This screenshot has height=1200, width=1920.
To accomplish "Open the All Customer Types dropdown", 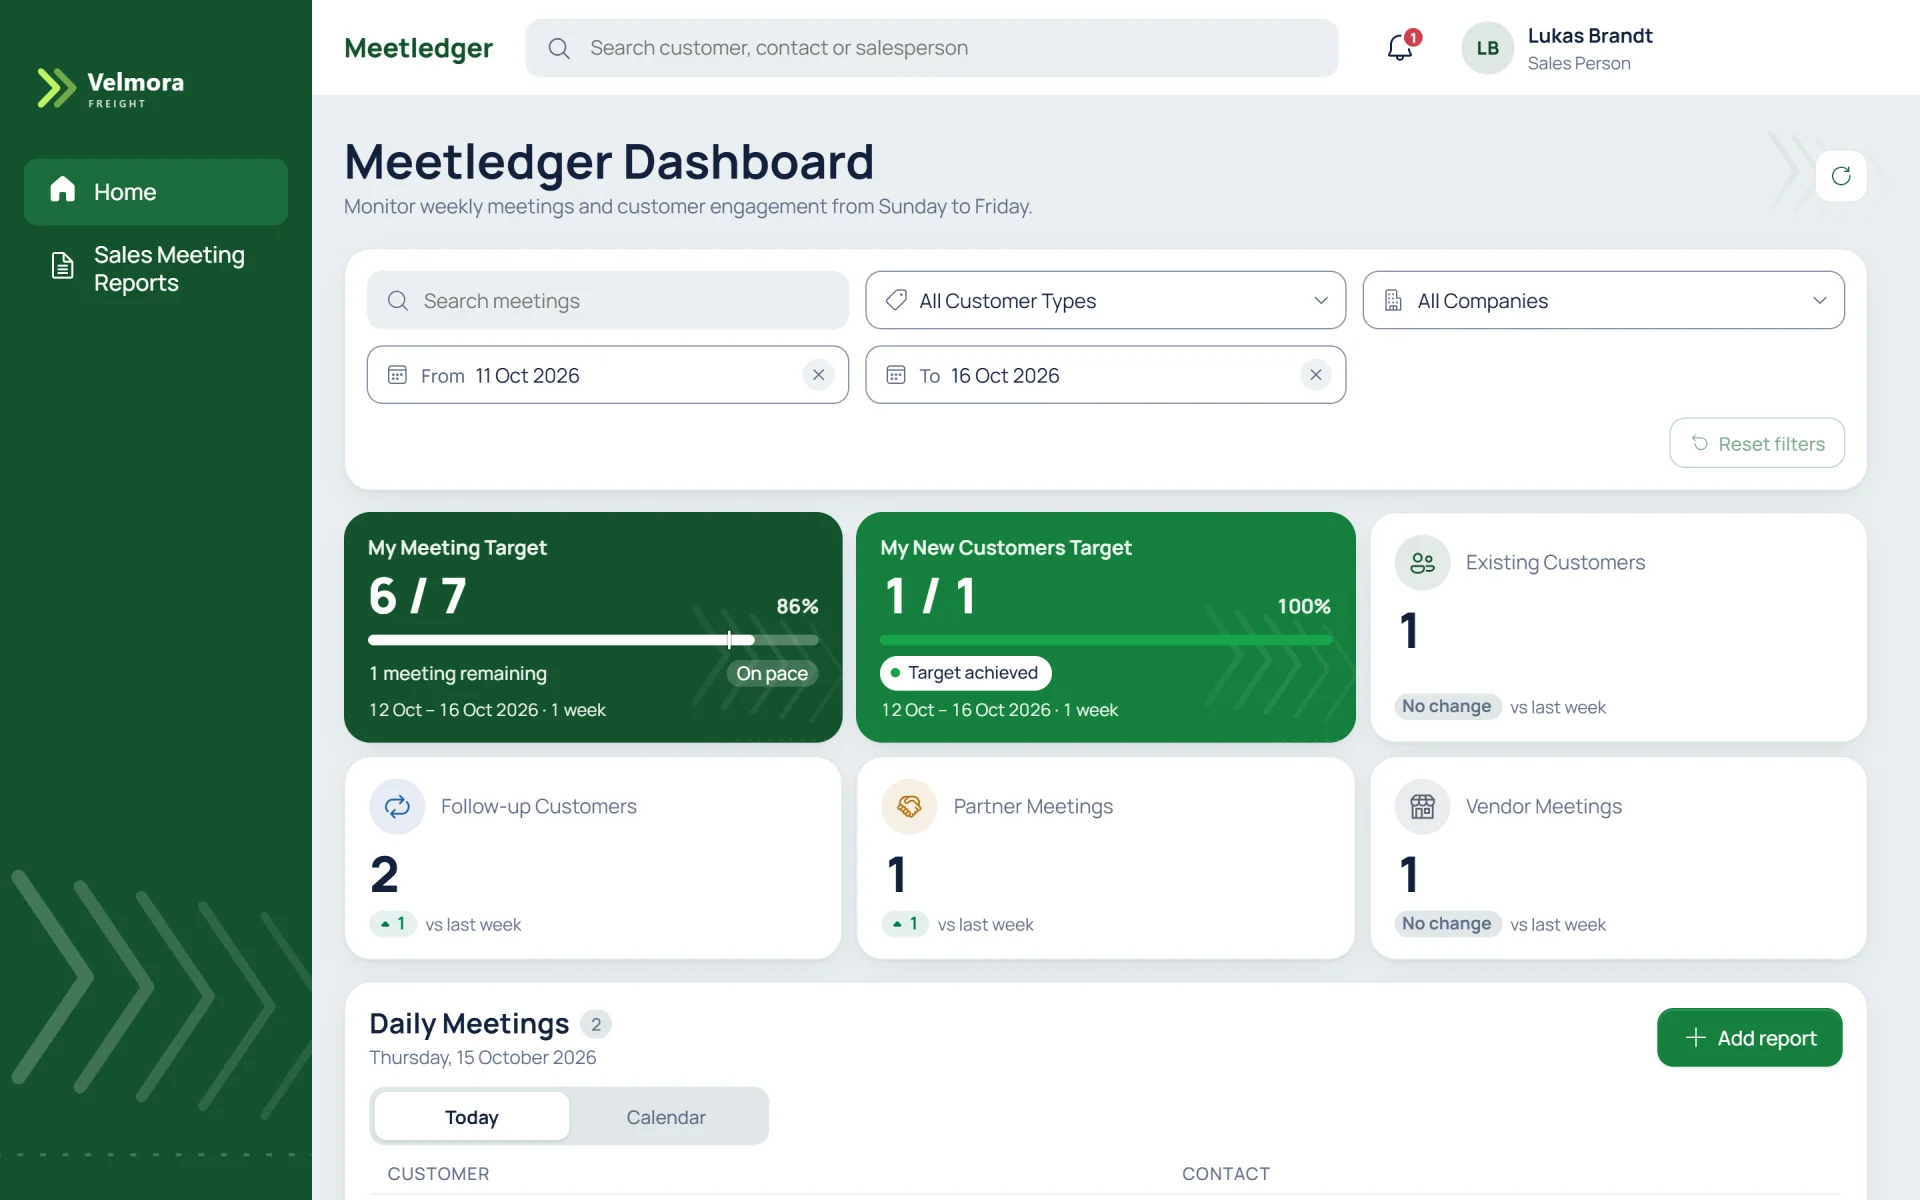I will pyautogui.click(x=1105, y=300).
